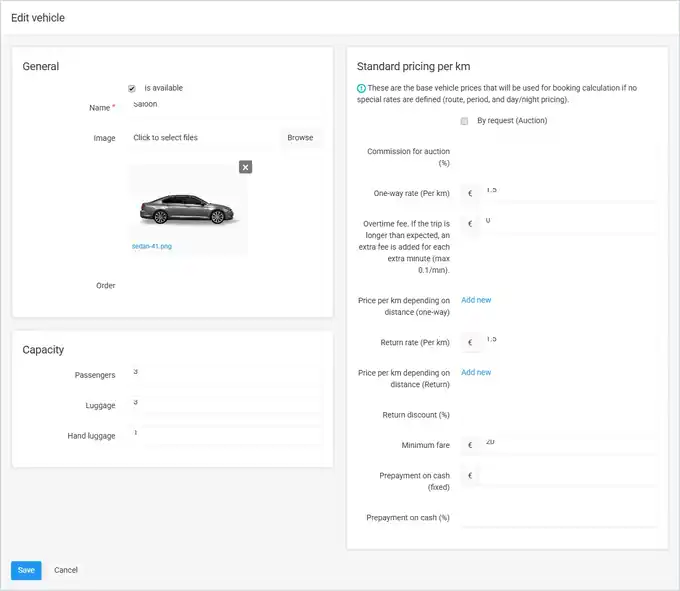Click the euro symbol beside Overtime fee

tap(471, 224)
